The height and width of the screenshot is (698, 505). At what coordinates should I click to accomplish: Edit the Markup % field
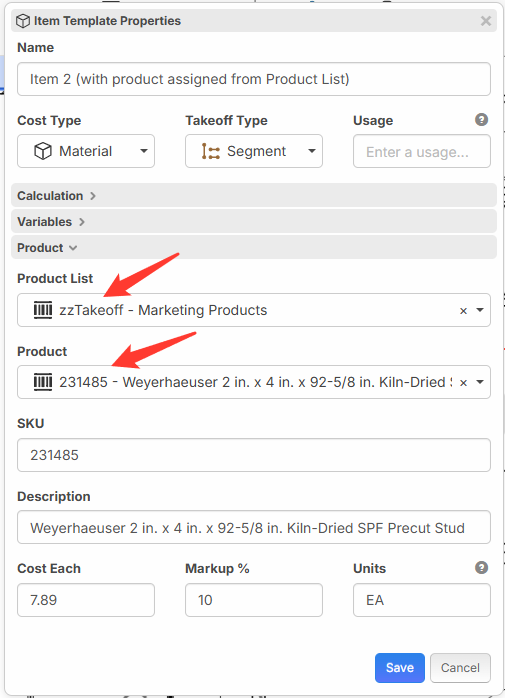click(x=254, y=600)
